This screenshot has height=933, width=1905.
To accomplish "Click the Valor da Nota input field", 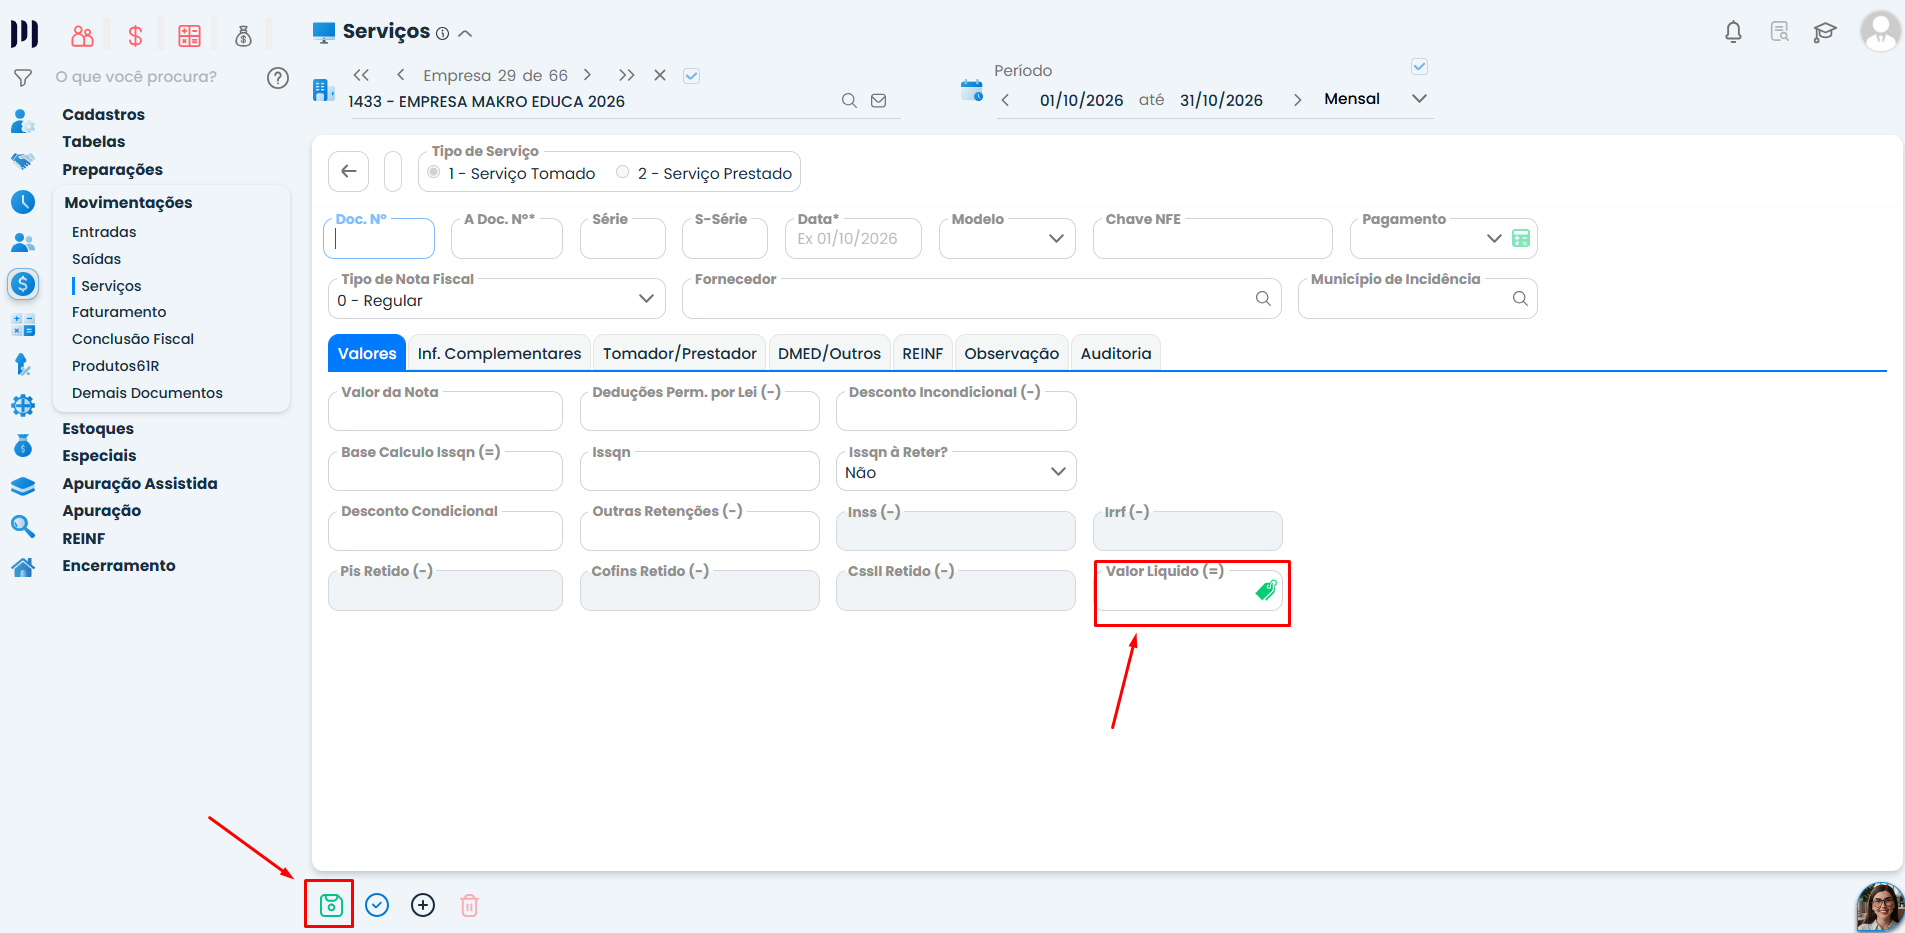I will (x=445, y=411).
